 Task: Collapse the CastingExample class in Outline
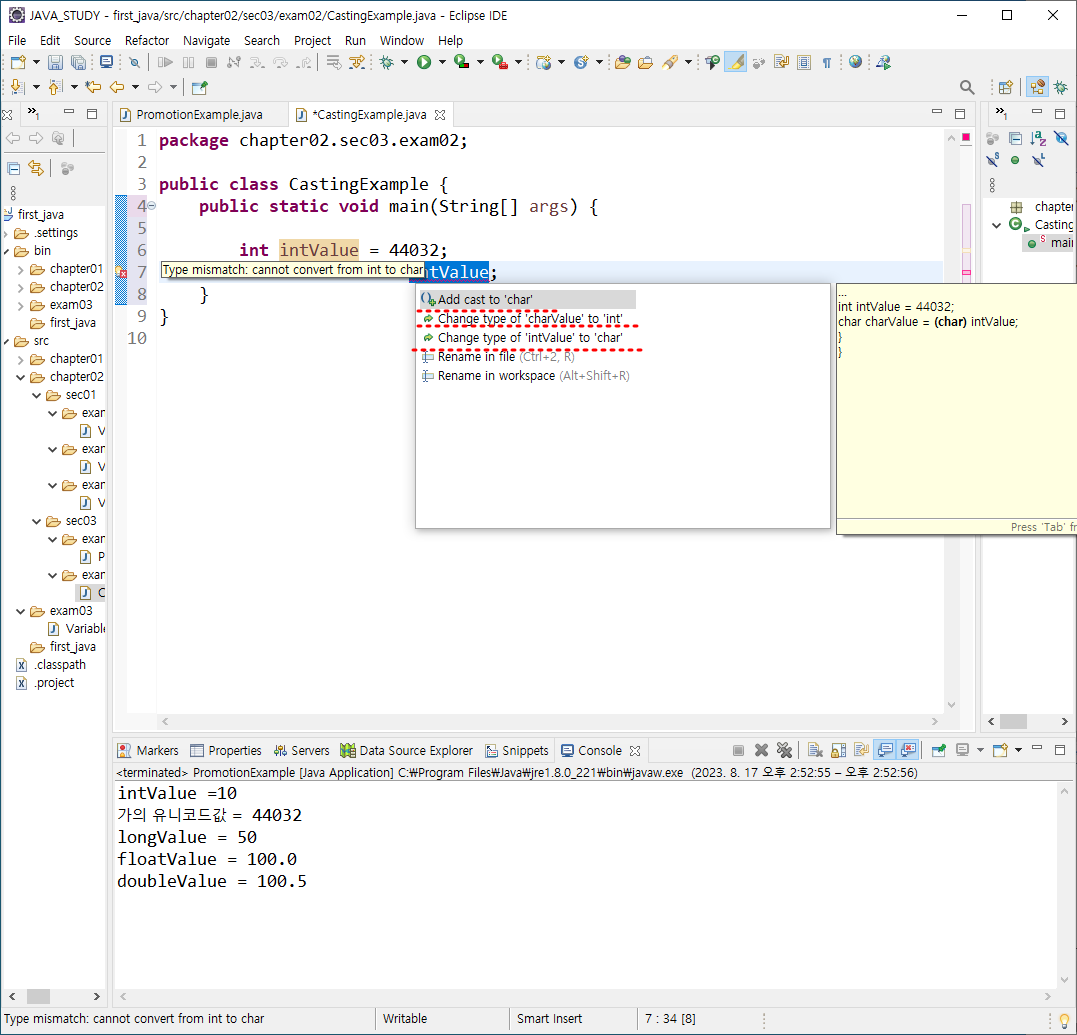pyautogui.click(x=997, y=225)
